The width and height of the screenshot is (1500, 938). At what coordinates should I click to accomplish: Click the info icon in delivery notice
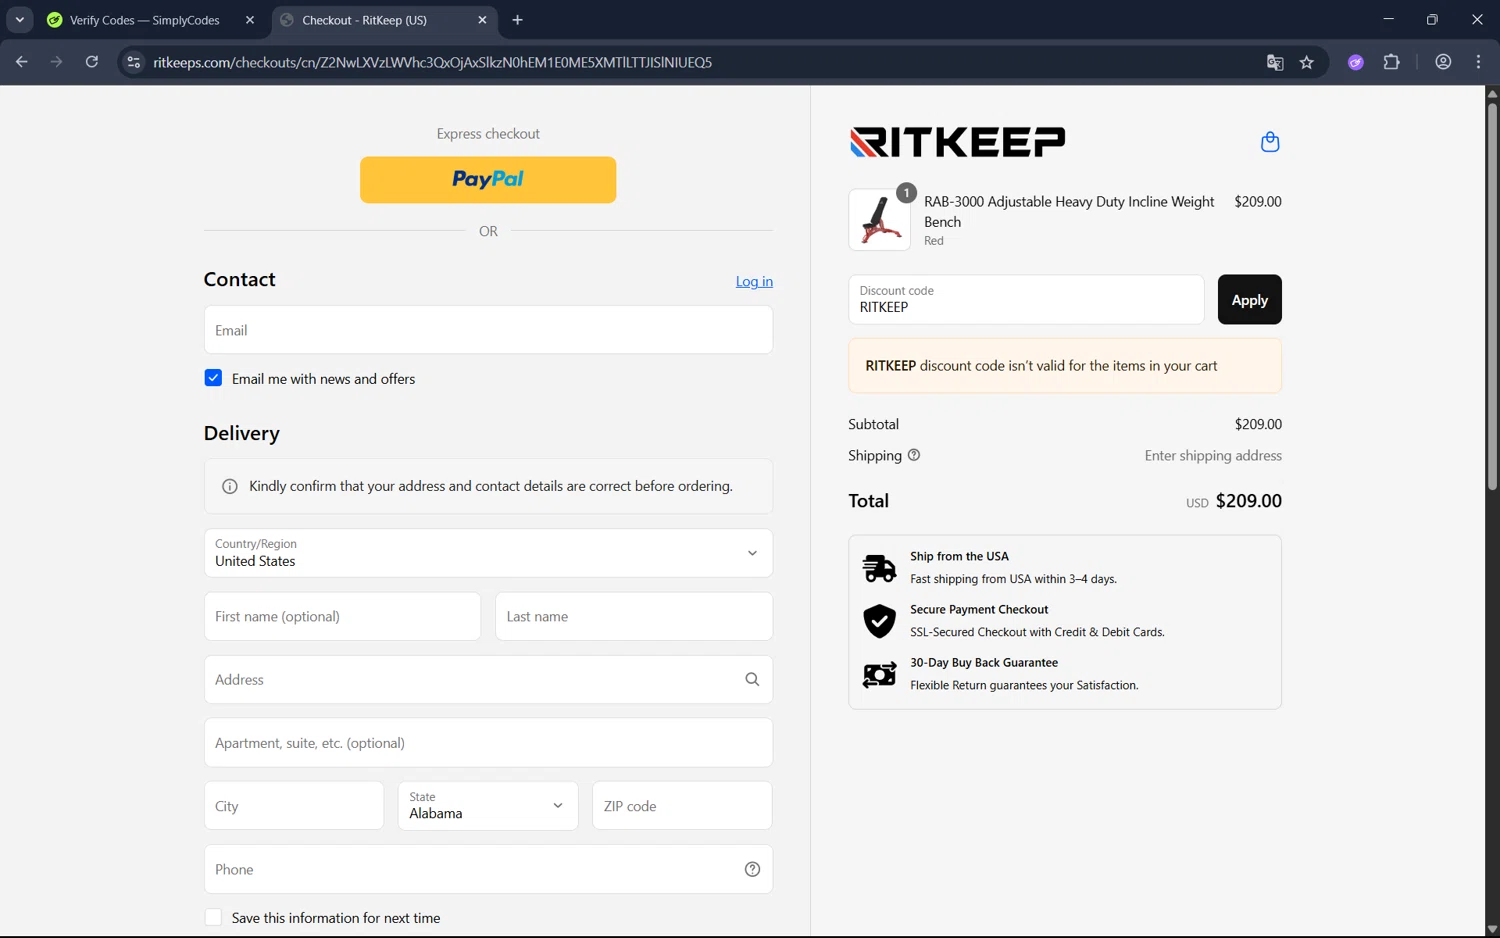230,486
